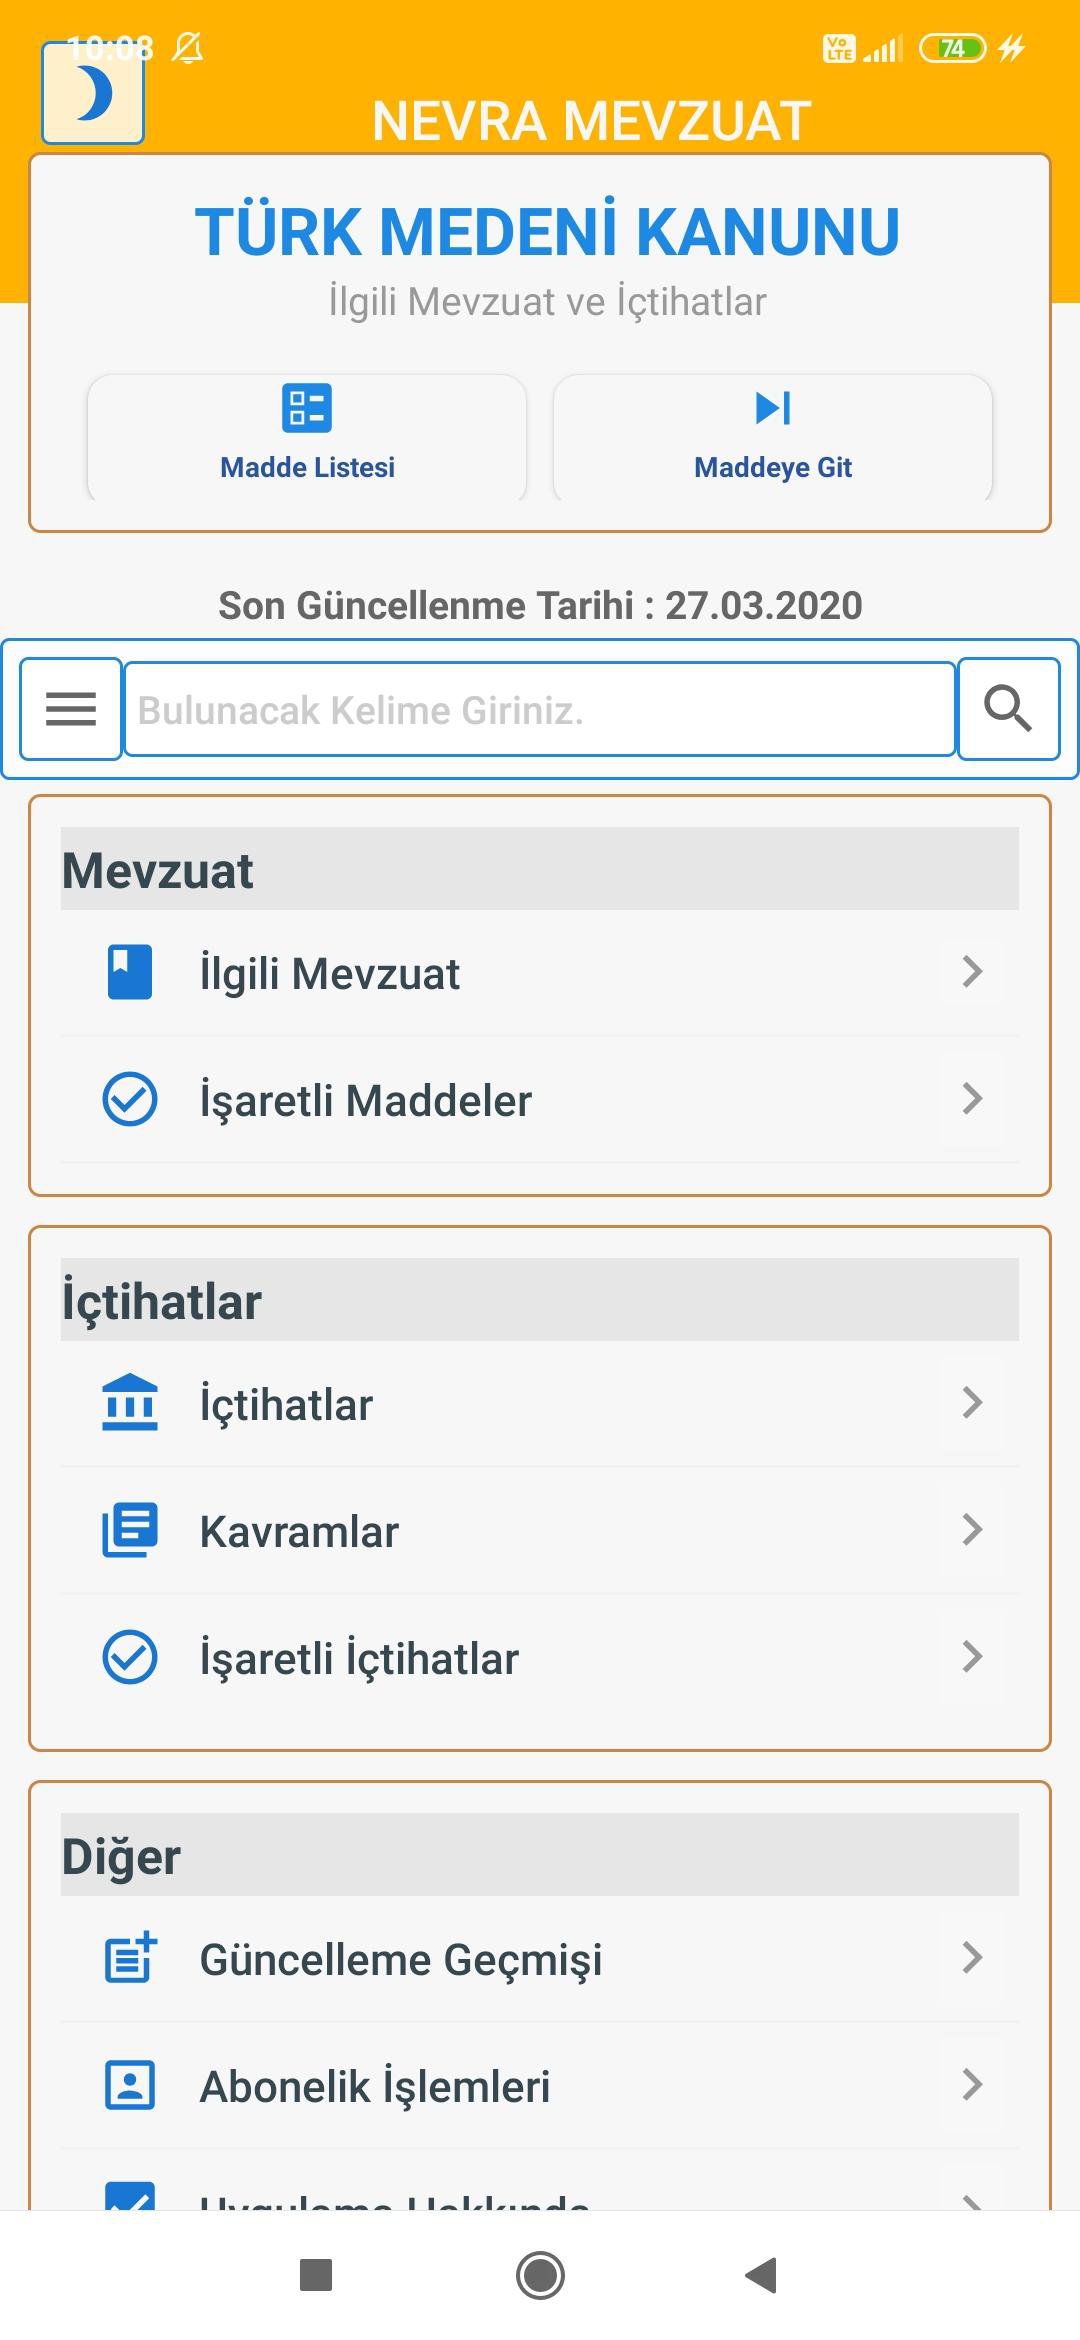
Task: Tap the Güncelleme Geçmişi news-plus icon
Action: pos(130,1958)
